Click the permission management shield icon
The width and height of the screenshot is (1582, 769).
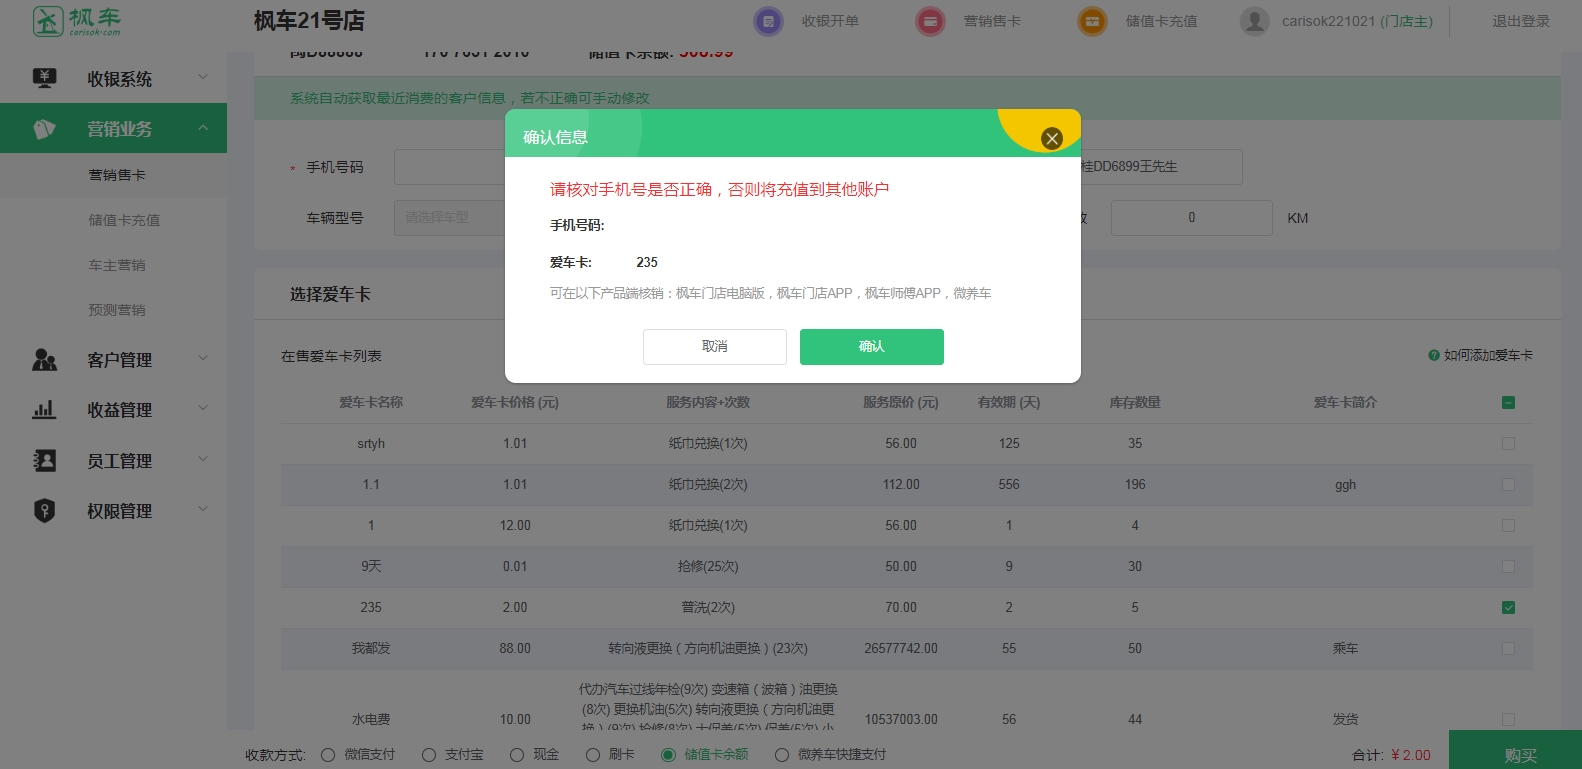(x=44, y=511)
